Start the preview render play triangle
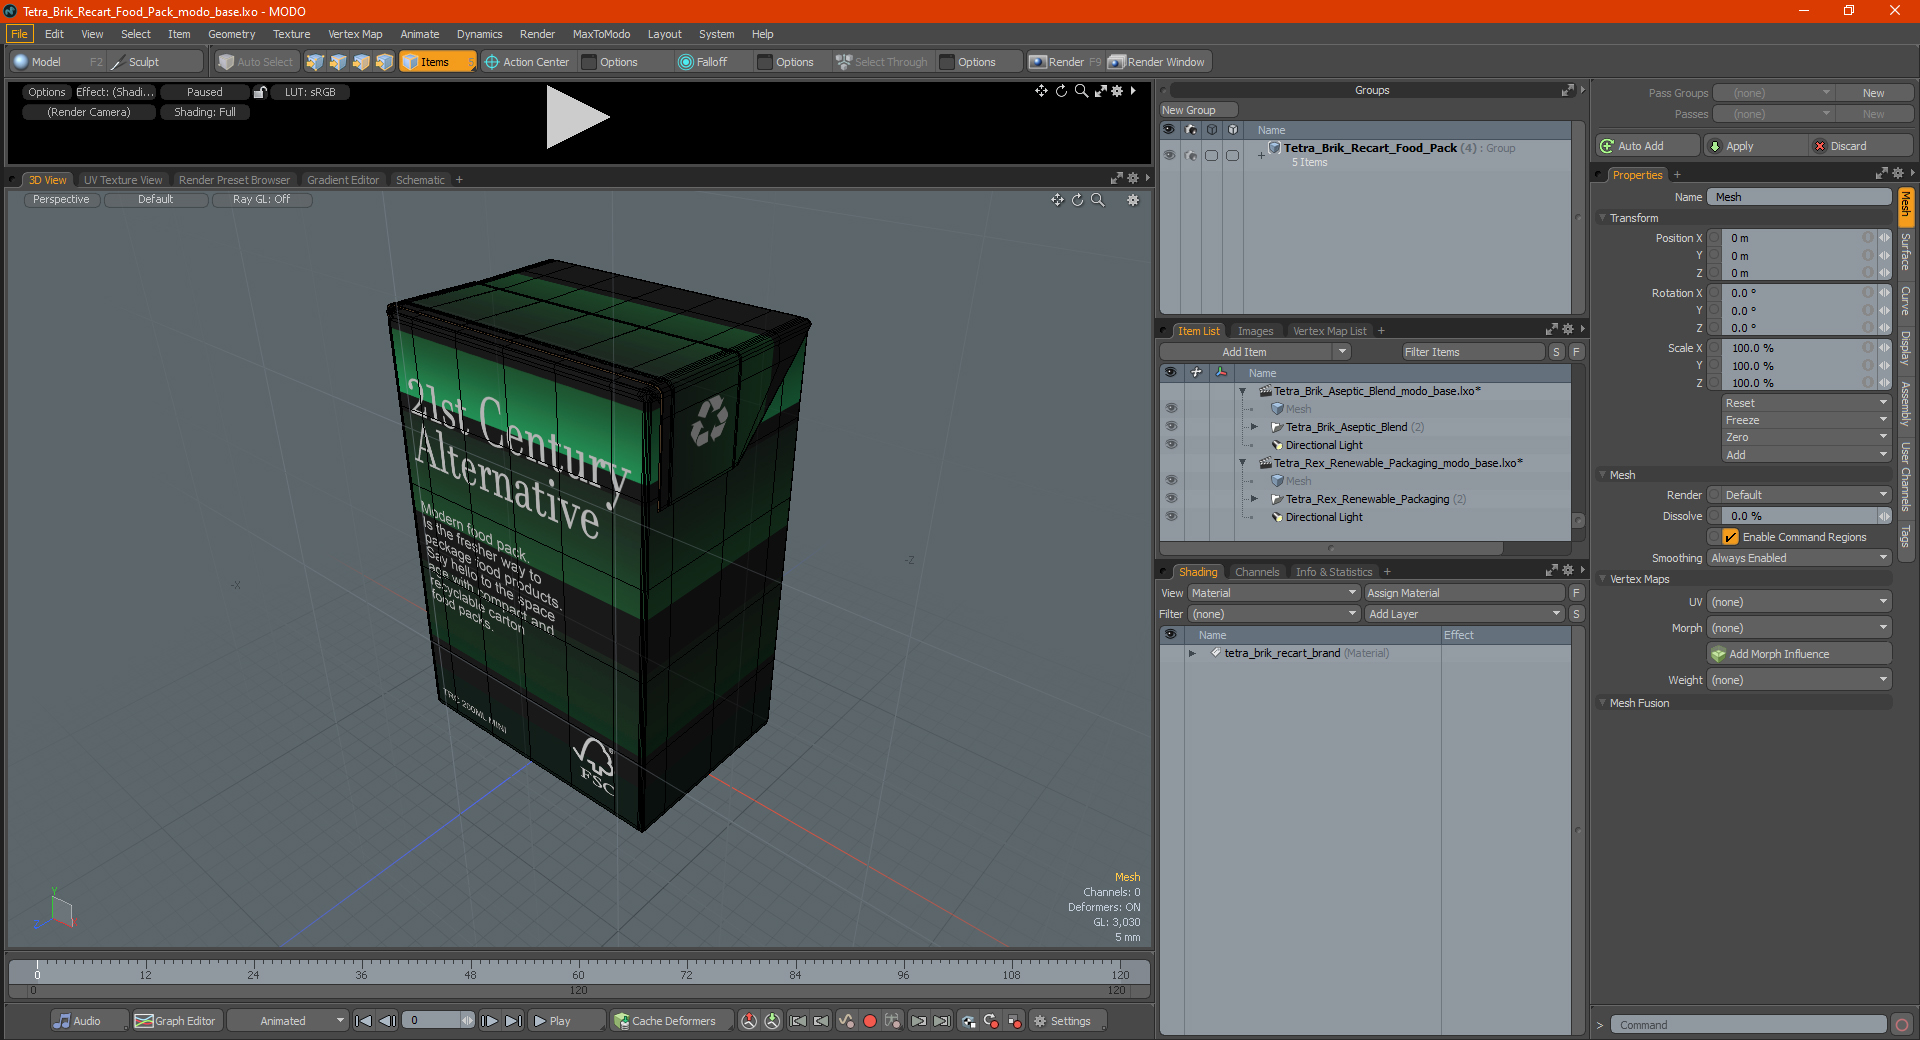This screenshot has width=1920, height=1040. pos(575,117)
